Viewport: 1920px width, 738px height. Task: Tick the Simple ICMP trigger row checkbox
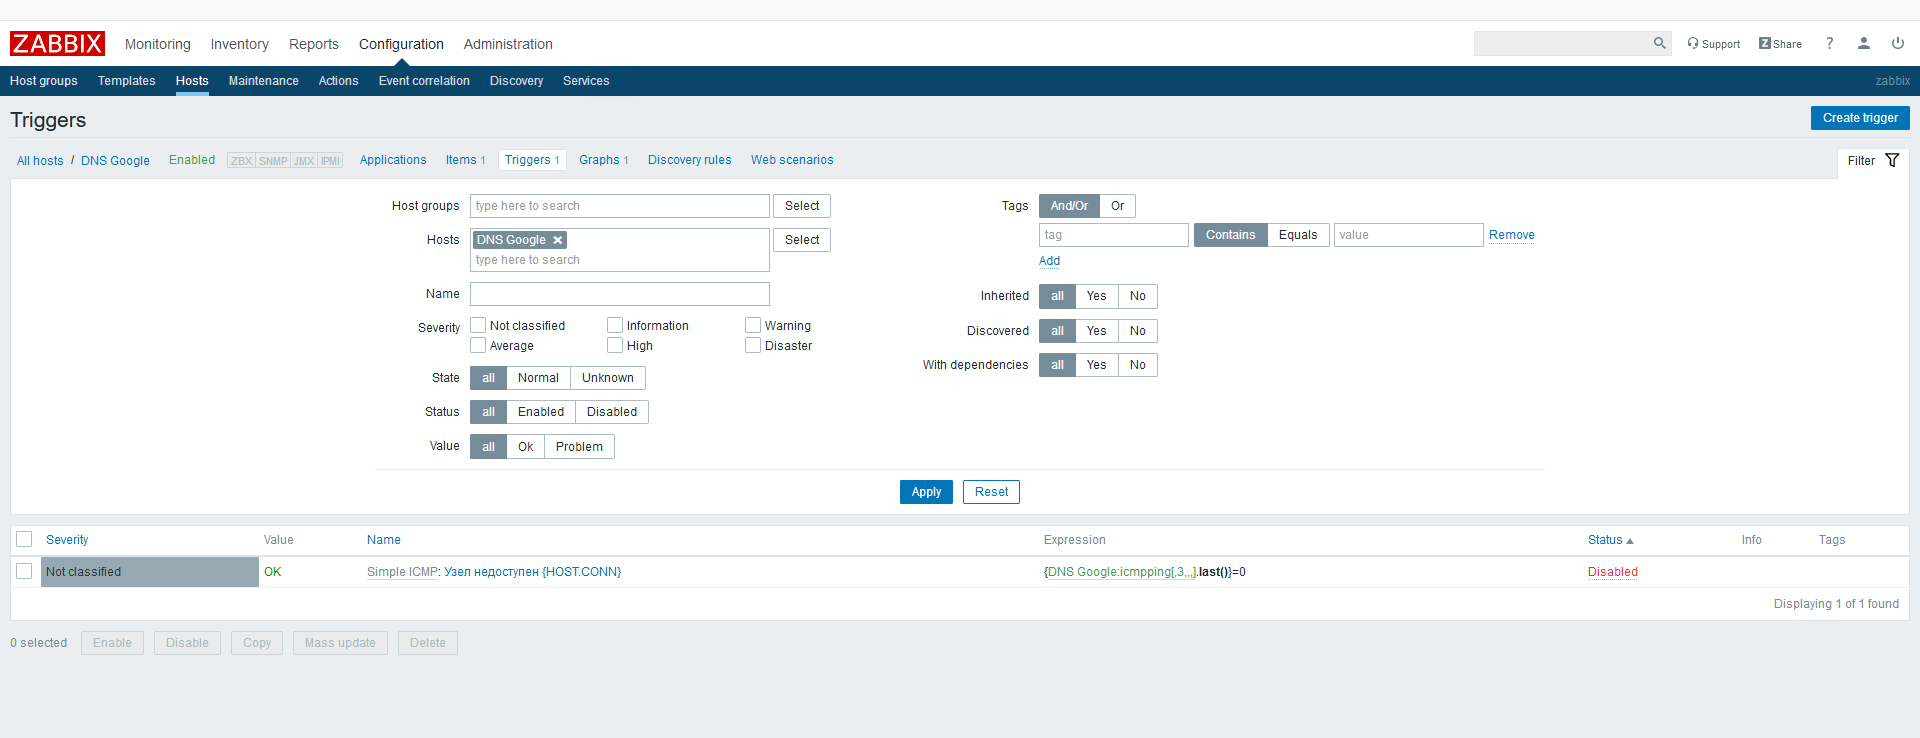click(x=24, y=571)
